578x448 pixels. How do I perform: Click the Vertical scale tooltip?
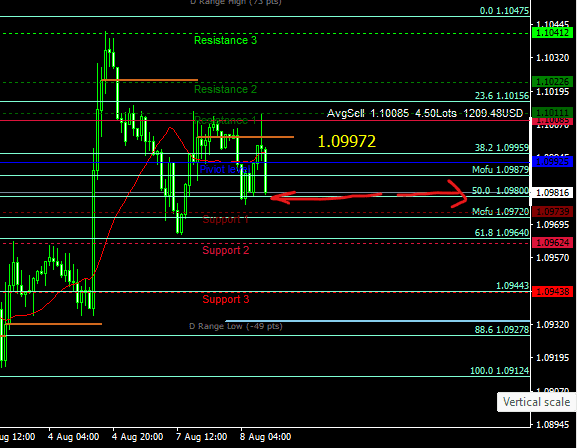536,402
